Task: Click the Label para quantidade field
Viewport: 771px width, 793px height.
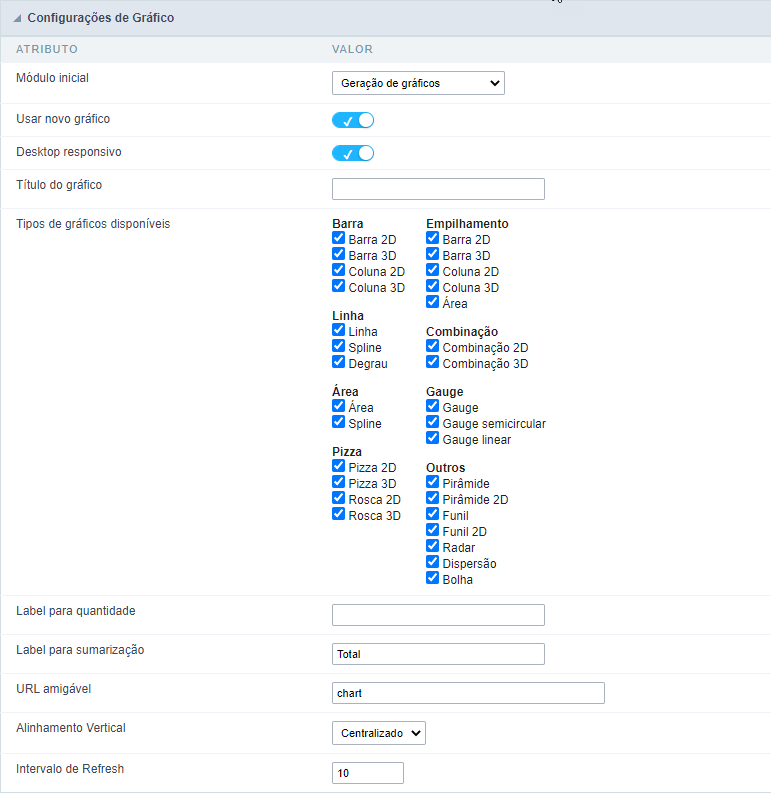Action: 438,615
